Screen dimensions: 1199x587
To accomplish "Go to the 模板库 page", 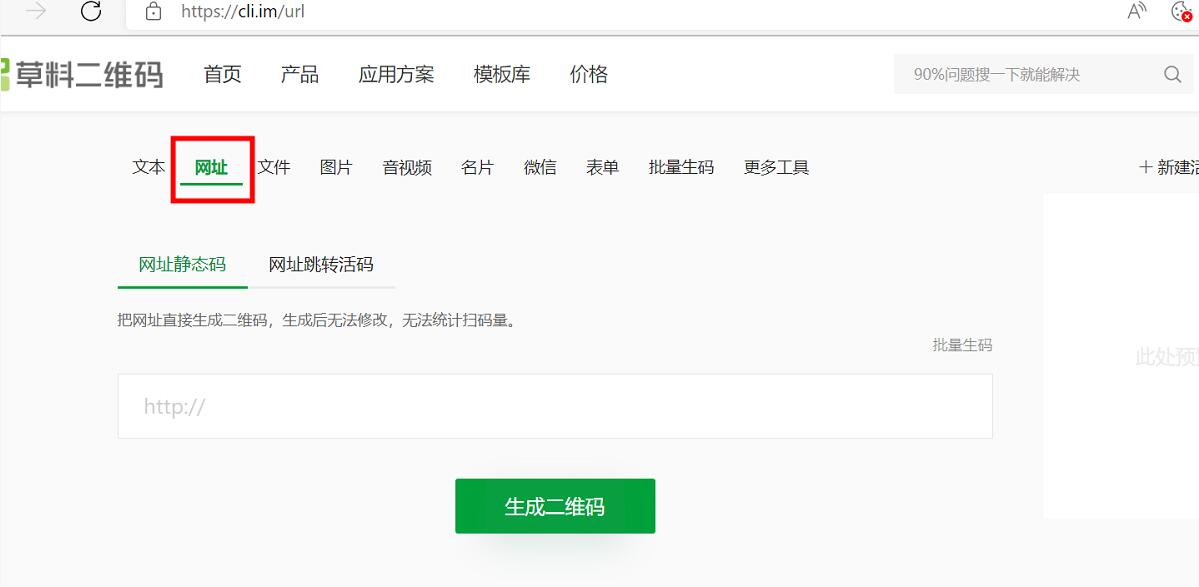I will pyautogui.click(x=502, y=75).
